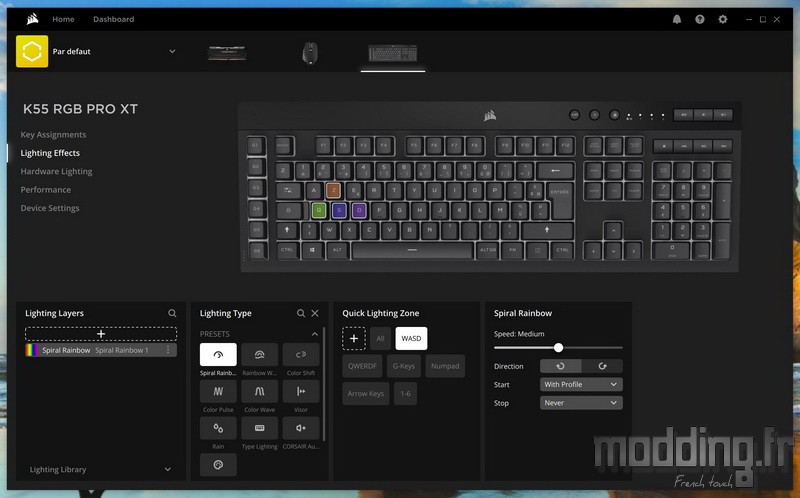800x498 pixels.
Task: Open Spiral Rainbow layer options menu
Action: point(168,350)
